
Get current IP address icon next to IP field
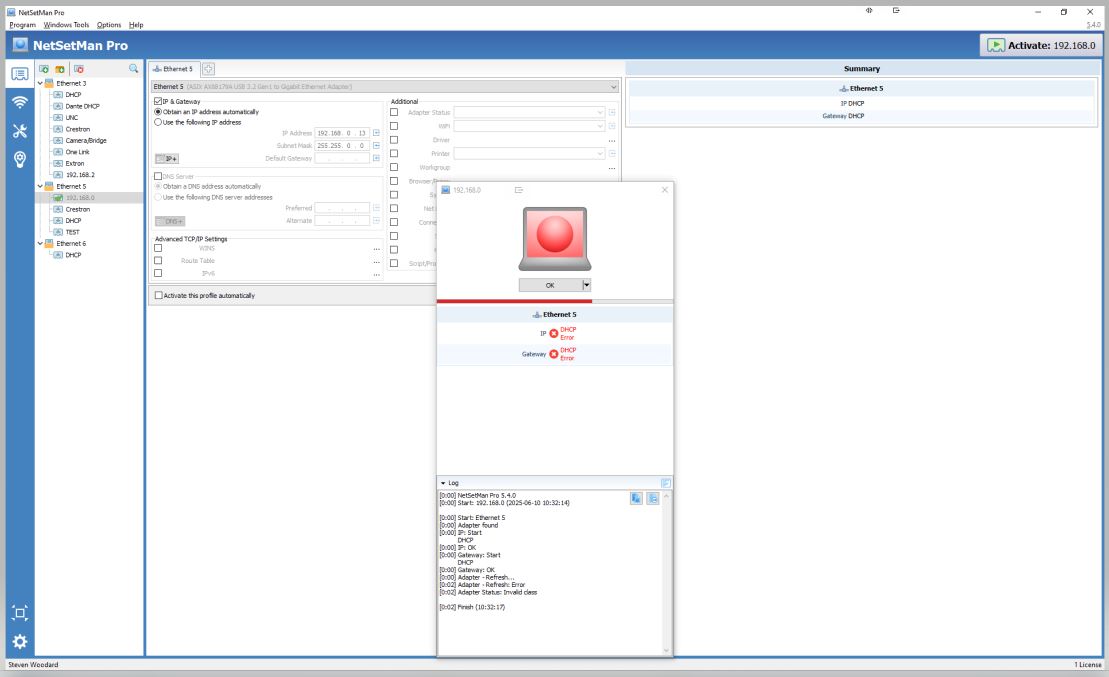click(x=376, y=133)
